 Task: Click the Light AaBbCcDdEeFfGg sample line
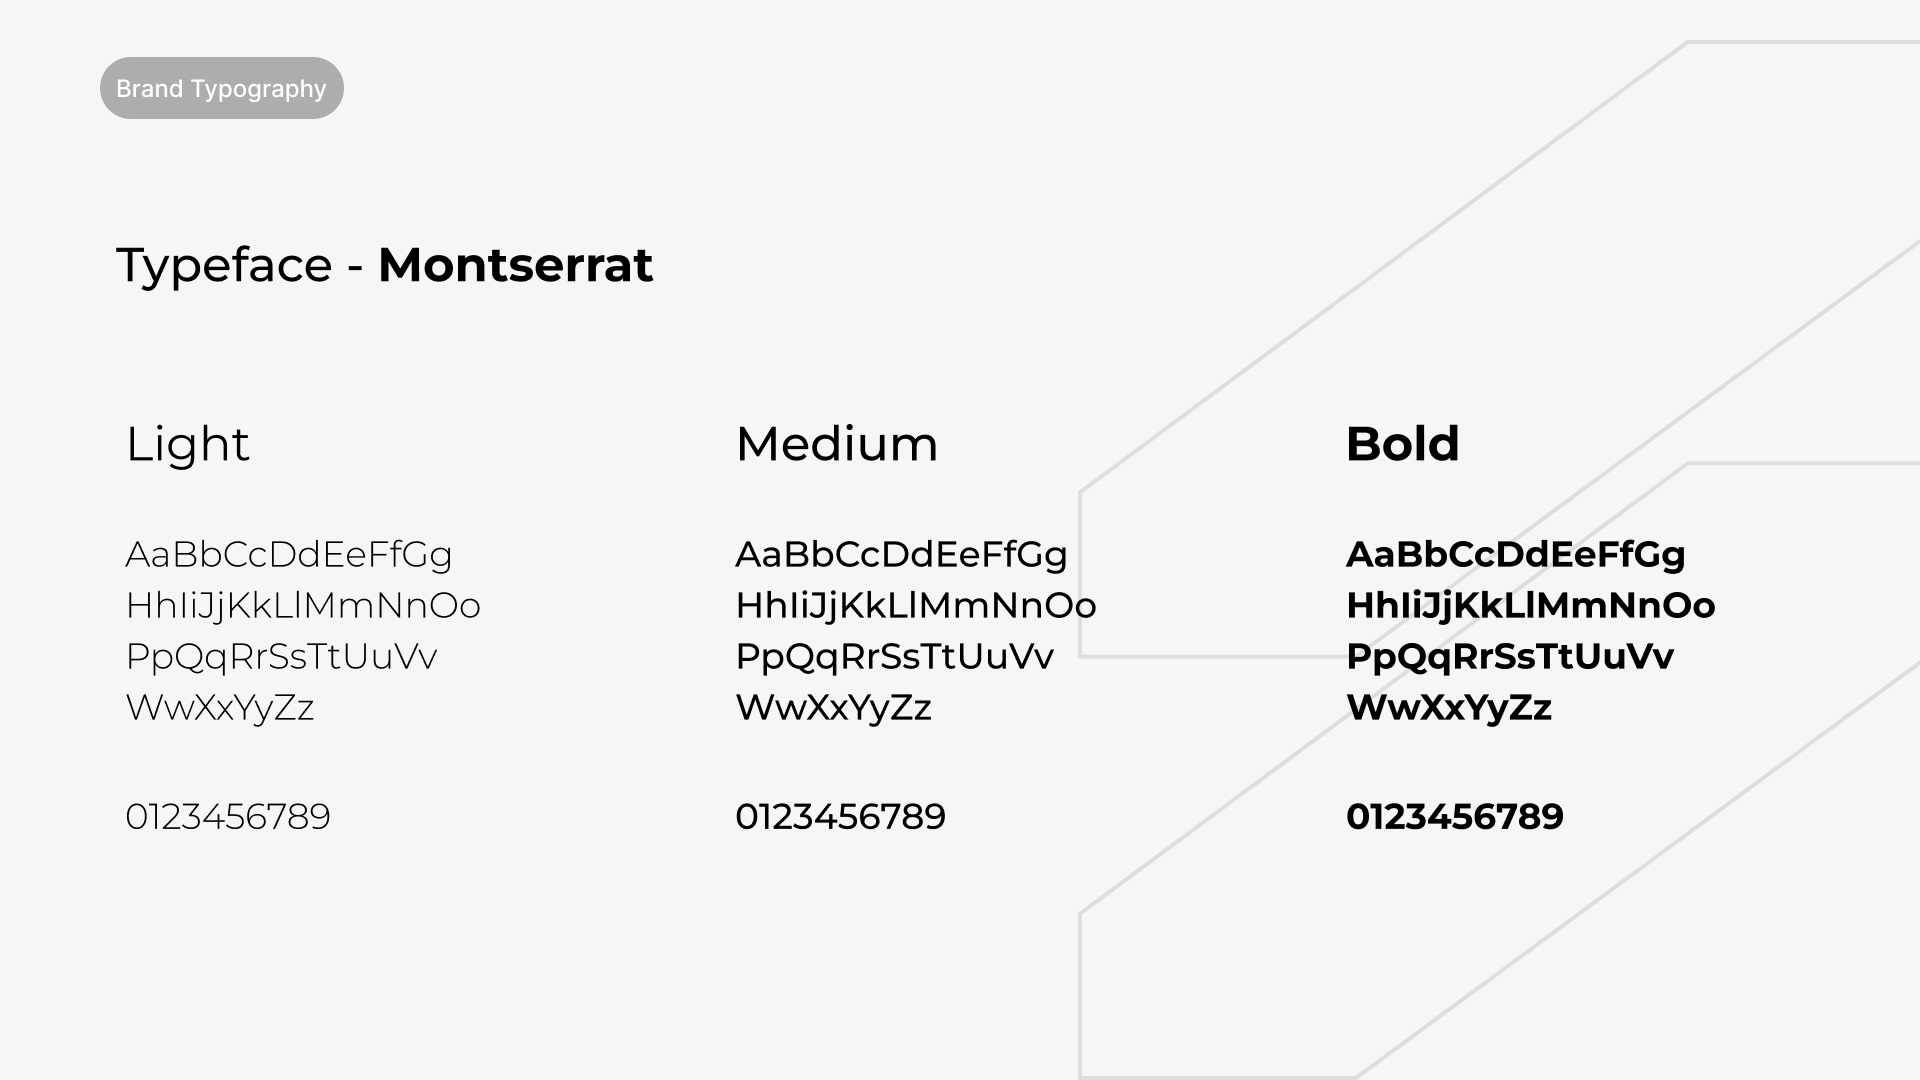289,555
